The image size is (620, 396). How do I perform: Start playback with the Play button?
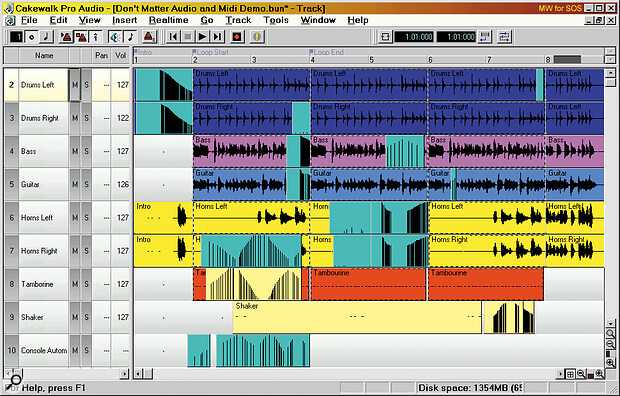pyautogui.click(x=202, y=37)
